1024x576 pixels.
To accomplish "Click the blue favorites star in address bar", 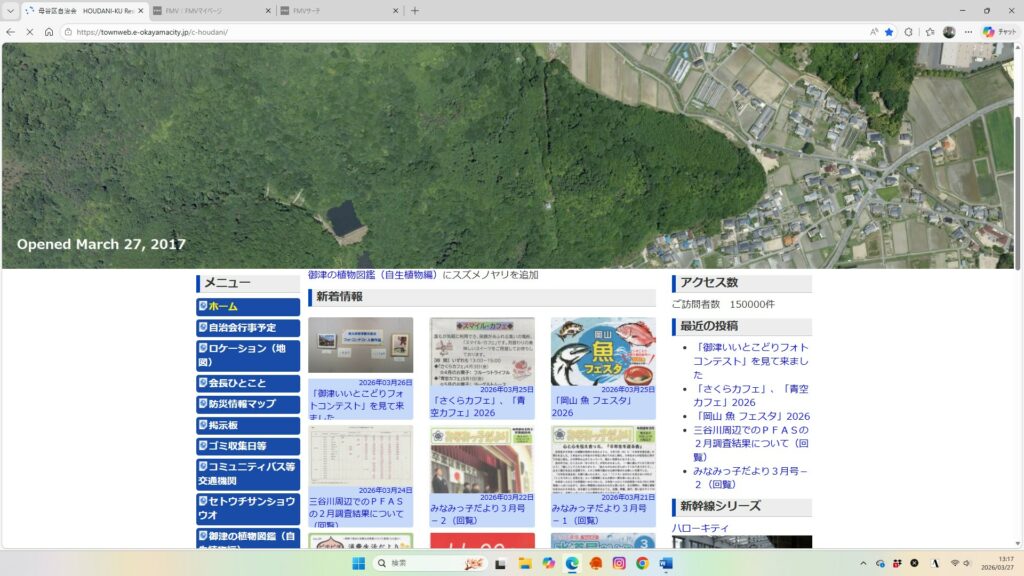I will [x=889, y=32].
